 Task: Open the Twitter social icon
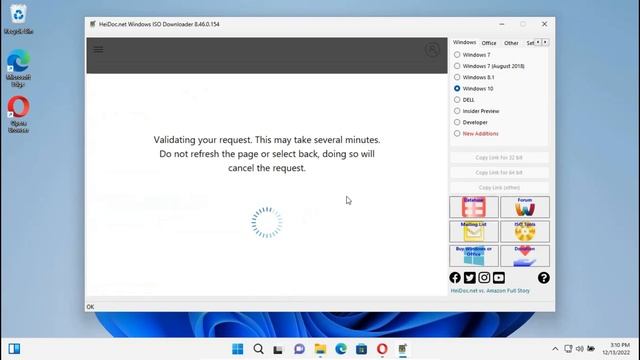pyautogui.click(x=469, y=278)
